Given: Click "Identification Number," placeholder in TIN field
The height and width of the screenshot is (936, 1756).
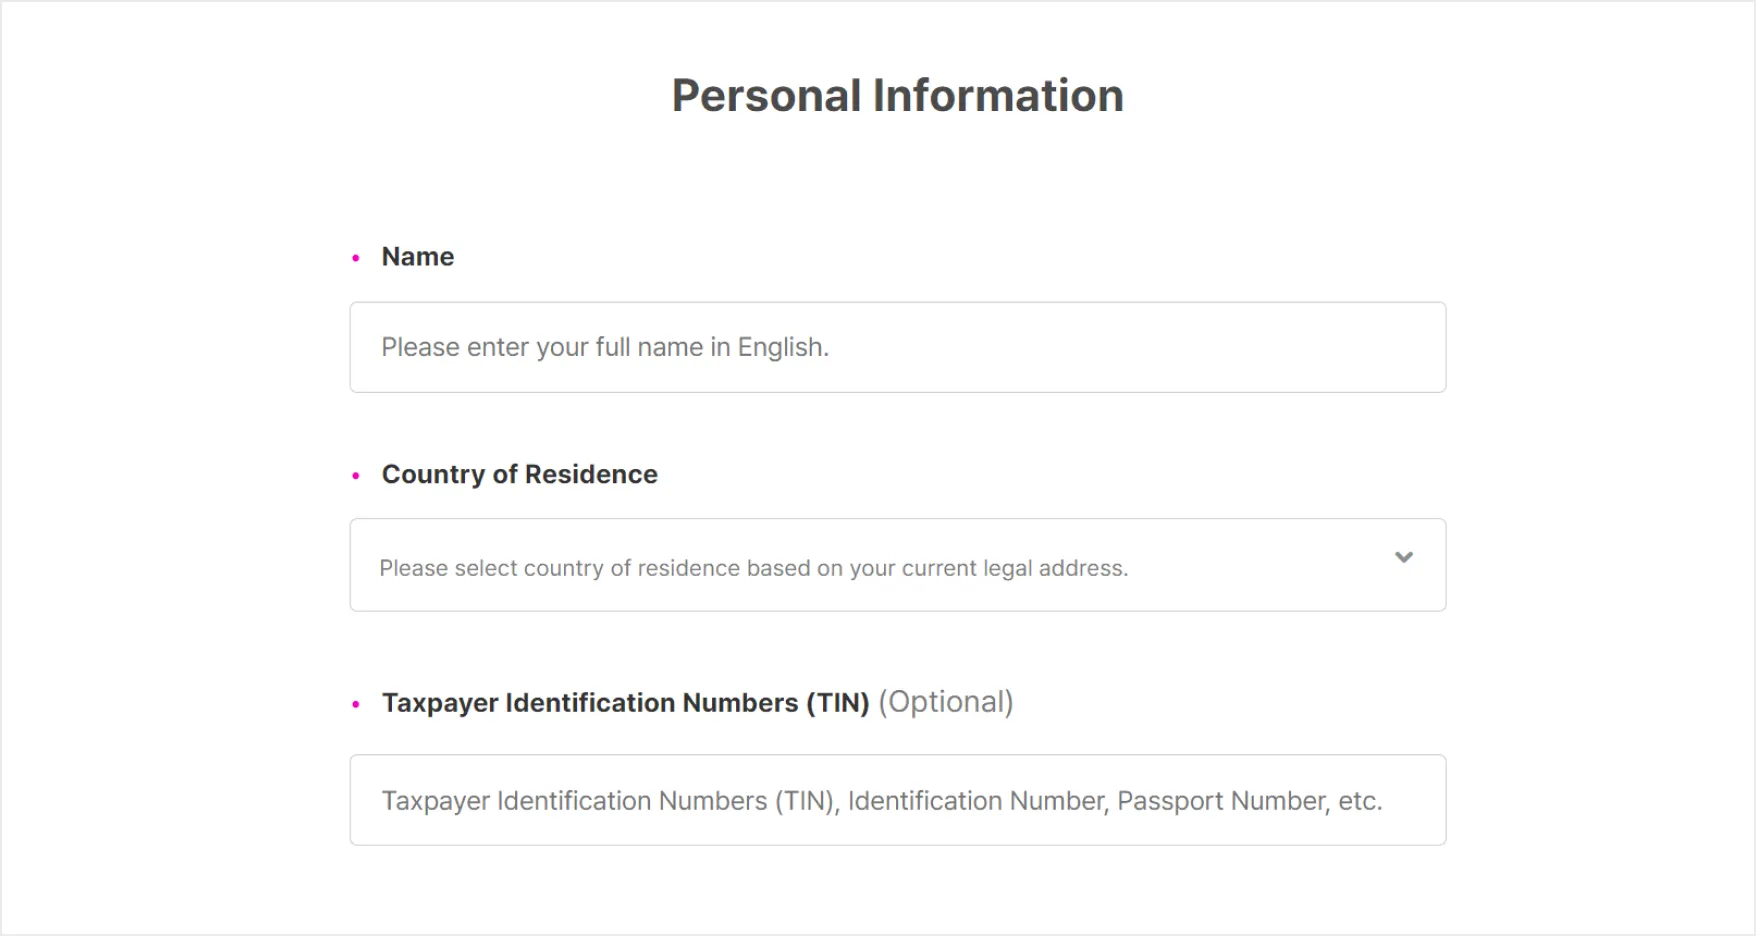Looking at the screenshot, I should (x=978, y=801).
